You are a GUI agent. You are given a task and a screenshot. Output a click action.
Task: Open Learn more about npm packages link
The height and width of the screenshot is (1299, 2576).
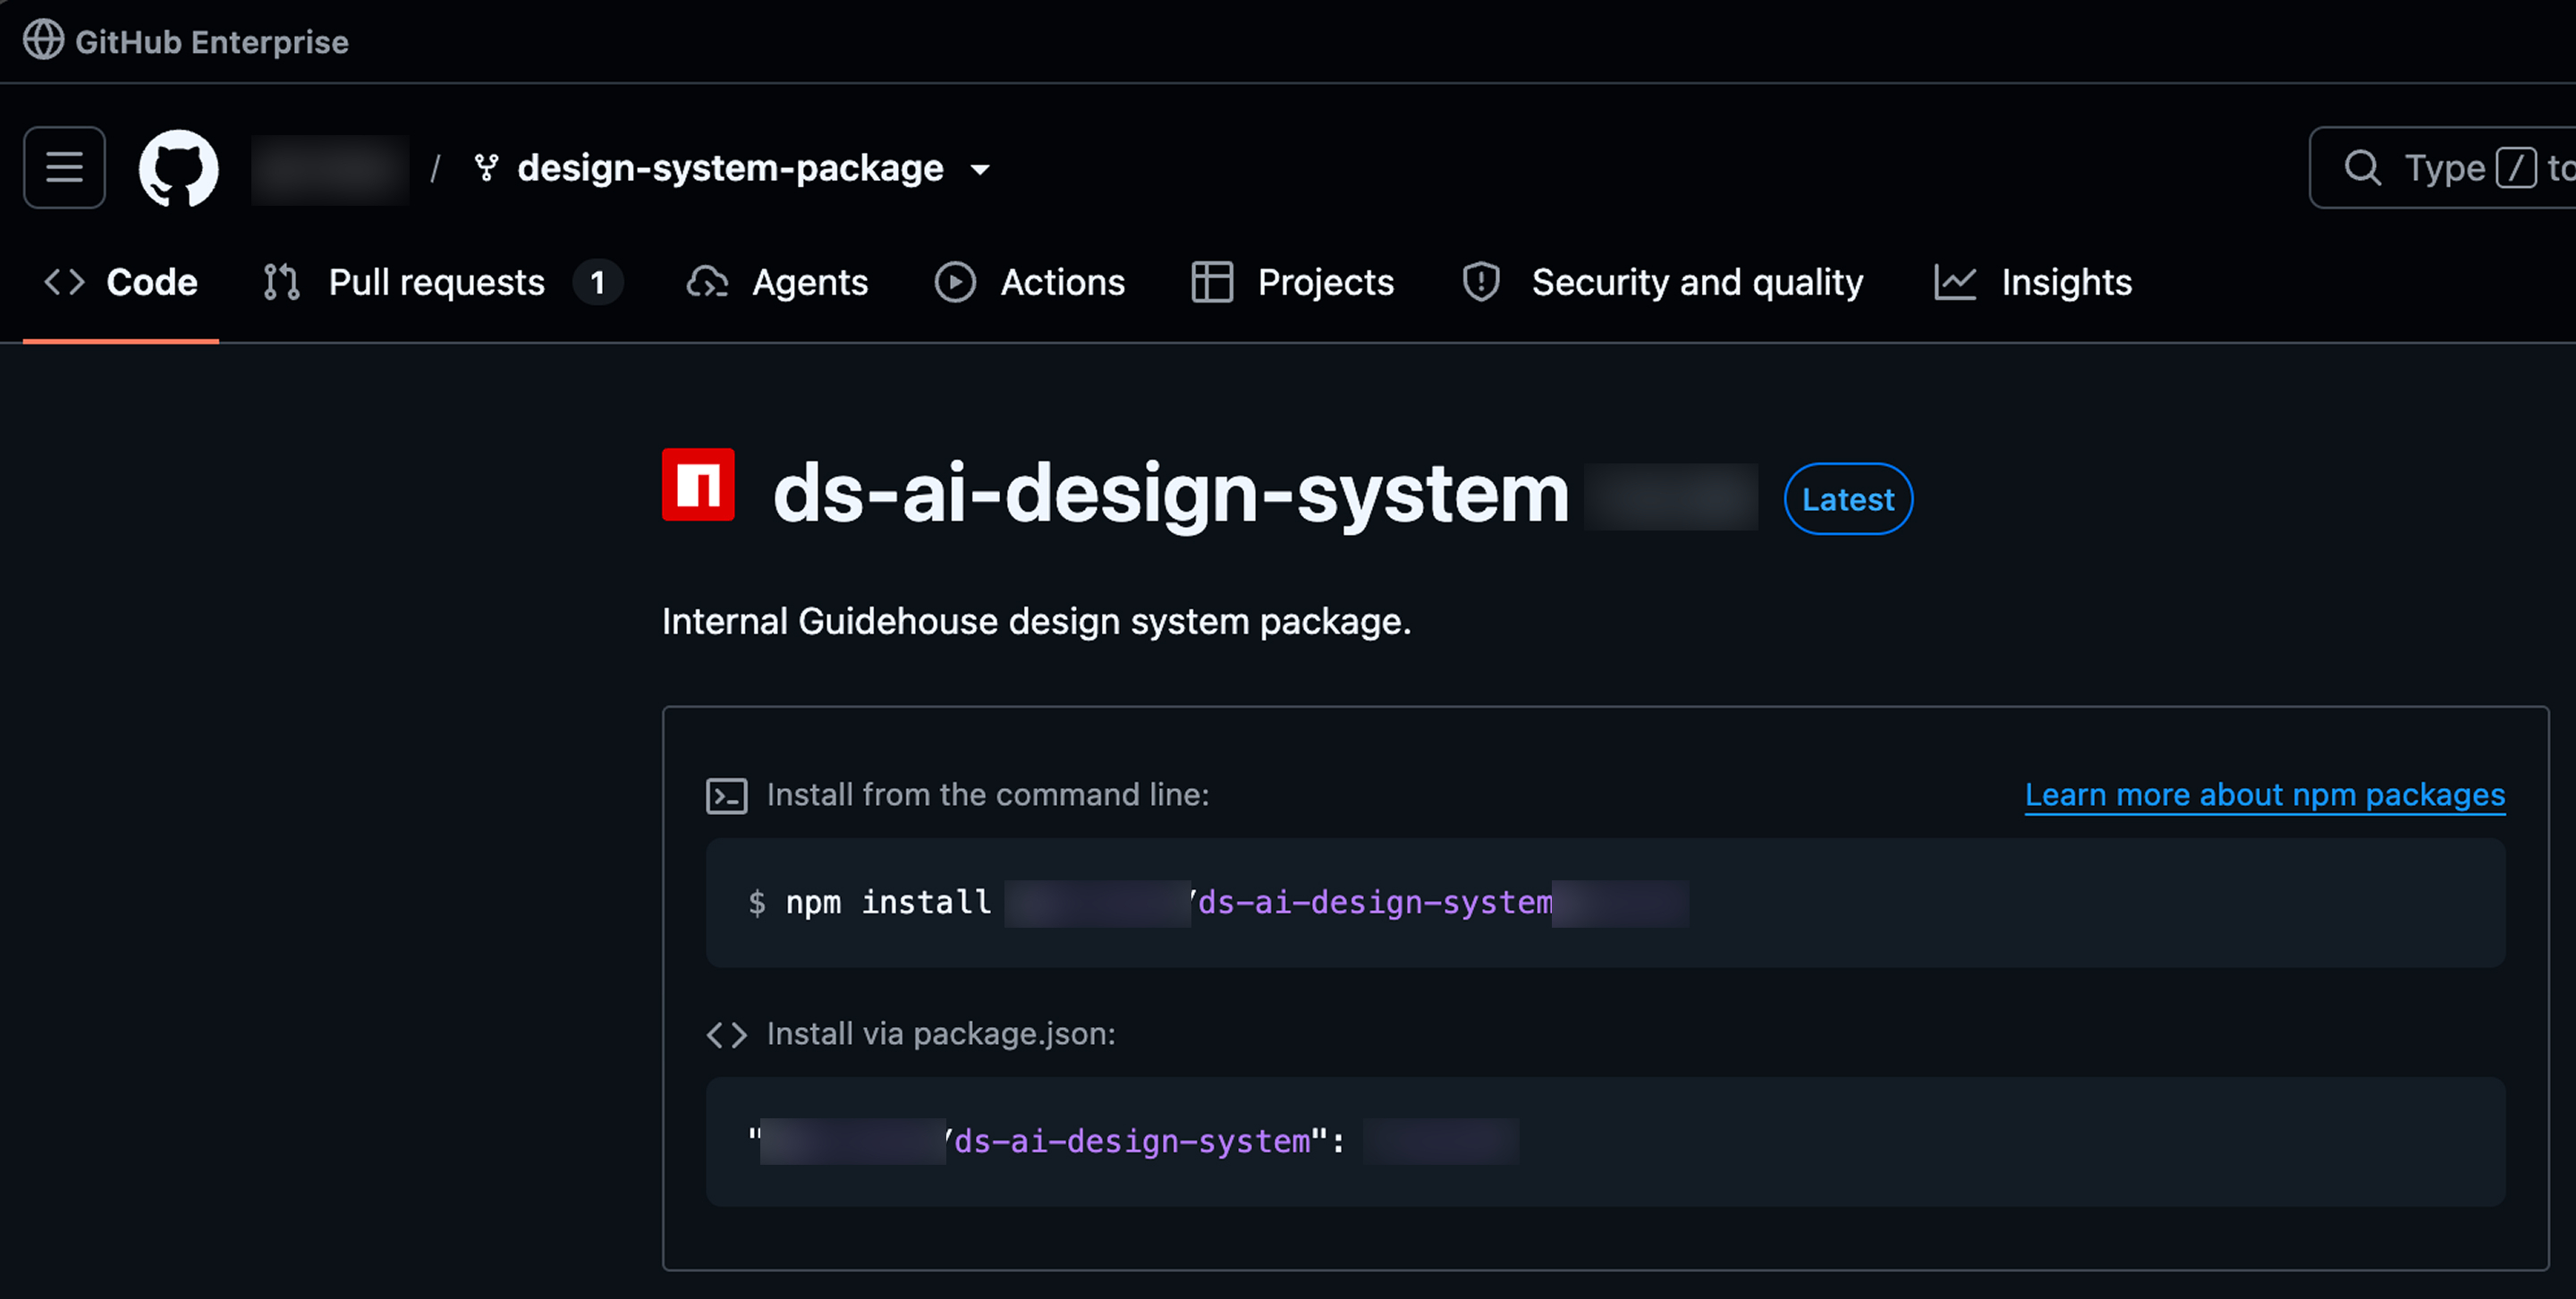(2265, 795)
